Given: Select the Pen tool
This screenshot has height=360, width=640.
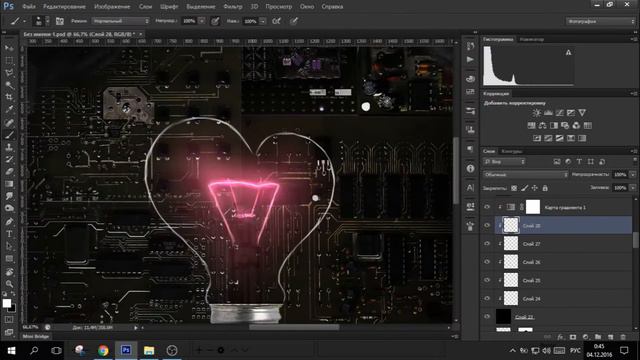Looking at the screenshot, I should 9,222.
